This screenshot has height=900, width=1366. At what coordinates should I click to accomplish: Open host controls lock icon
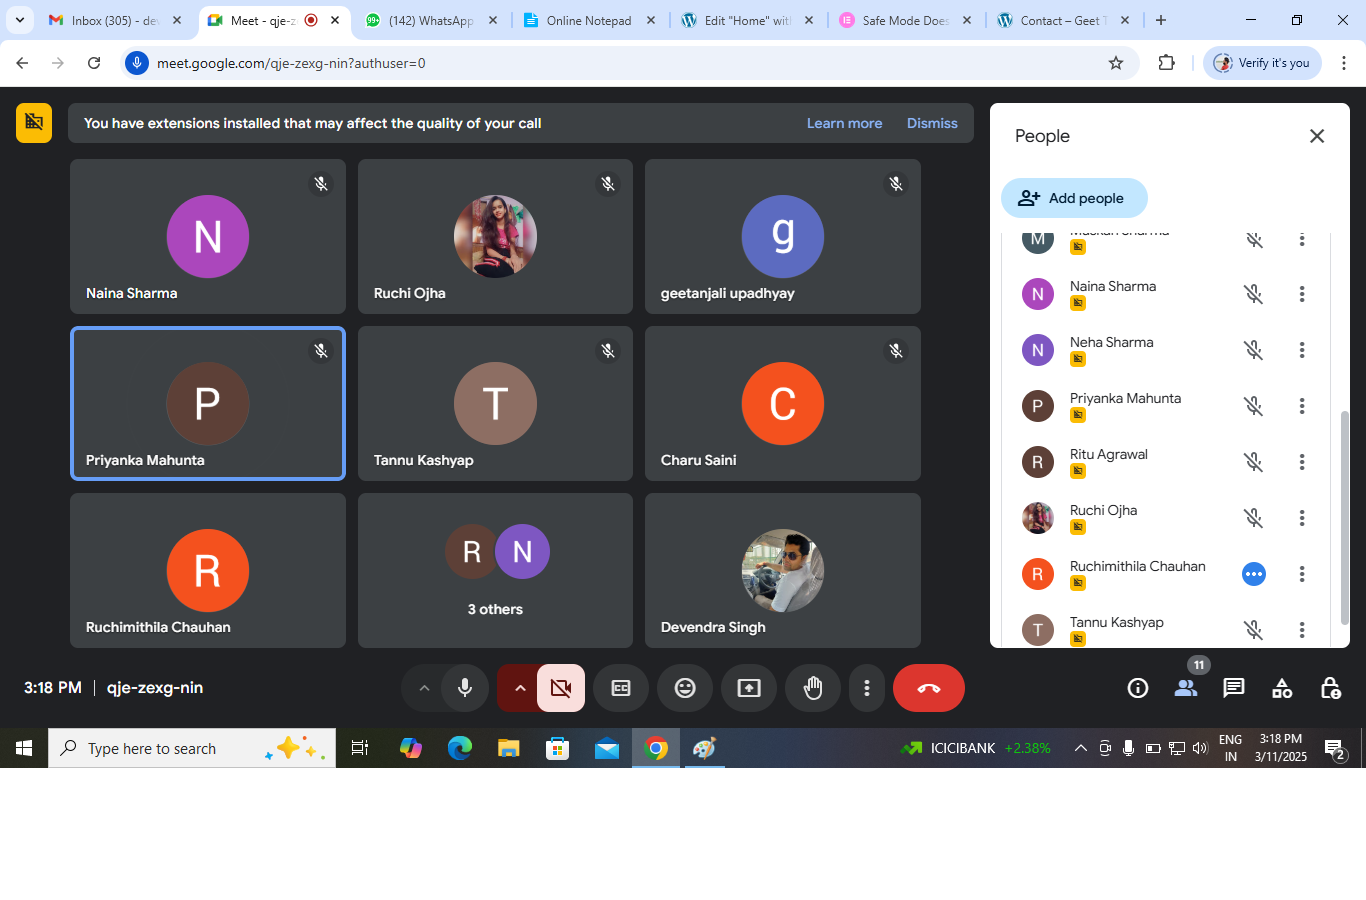tap(1330, 688)
